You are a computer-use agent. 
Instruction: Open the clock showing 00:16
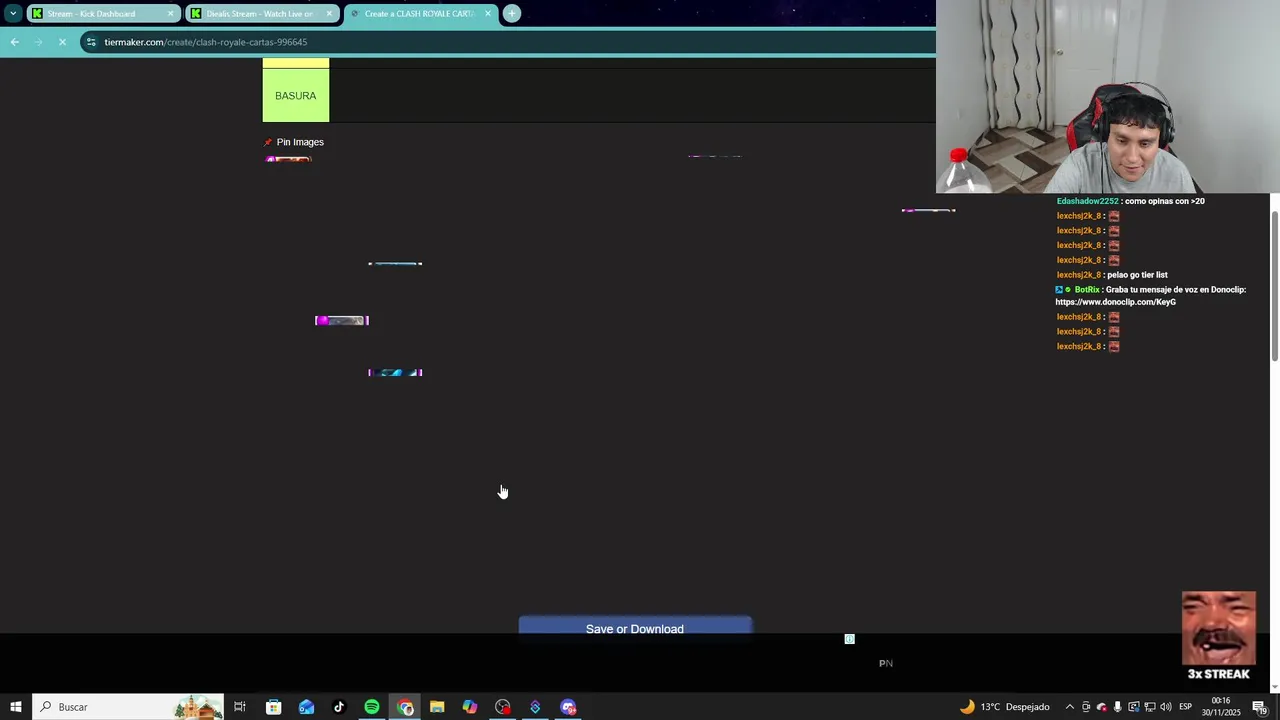tap(1221, 707)
